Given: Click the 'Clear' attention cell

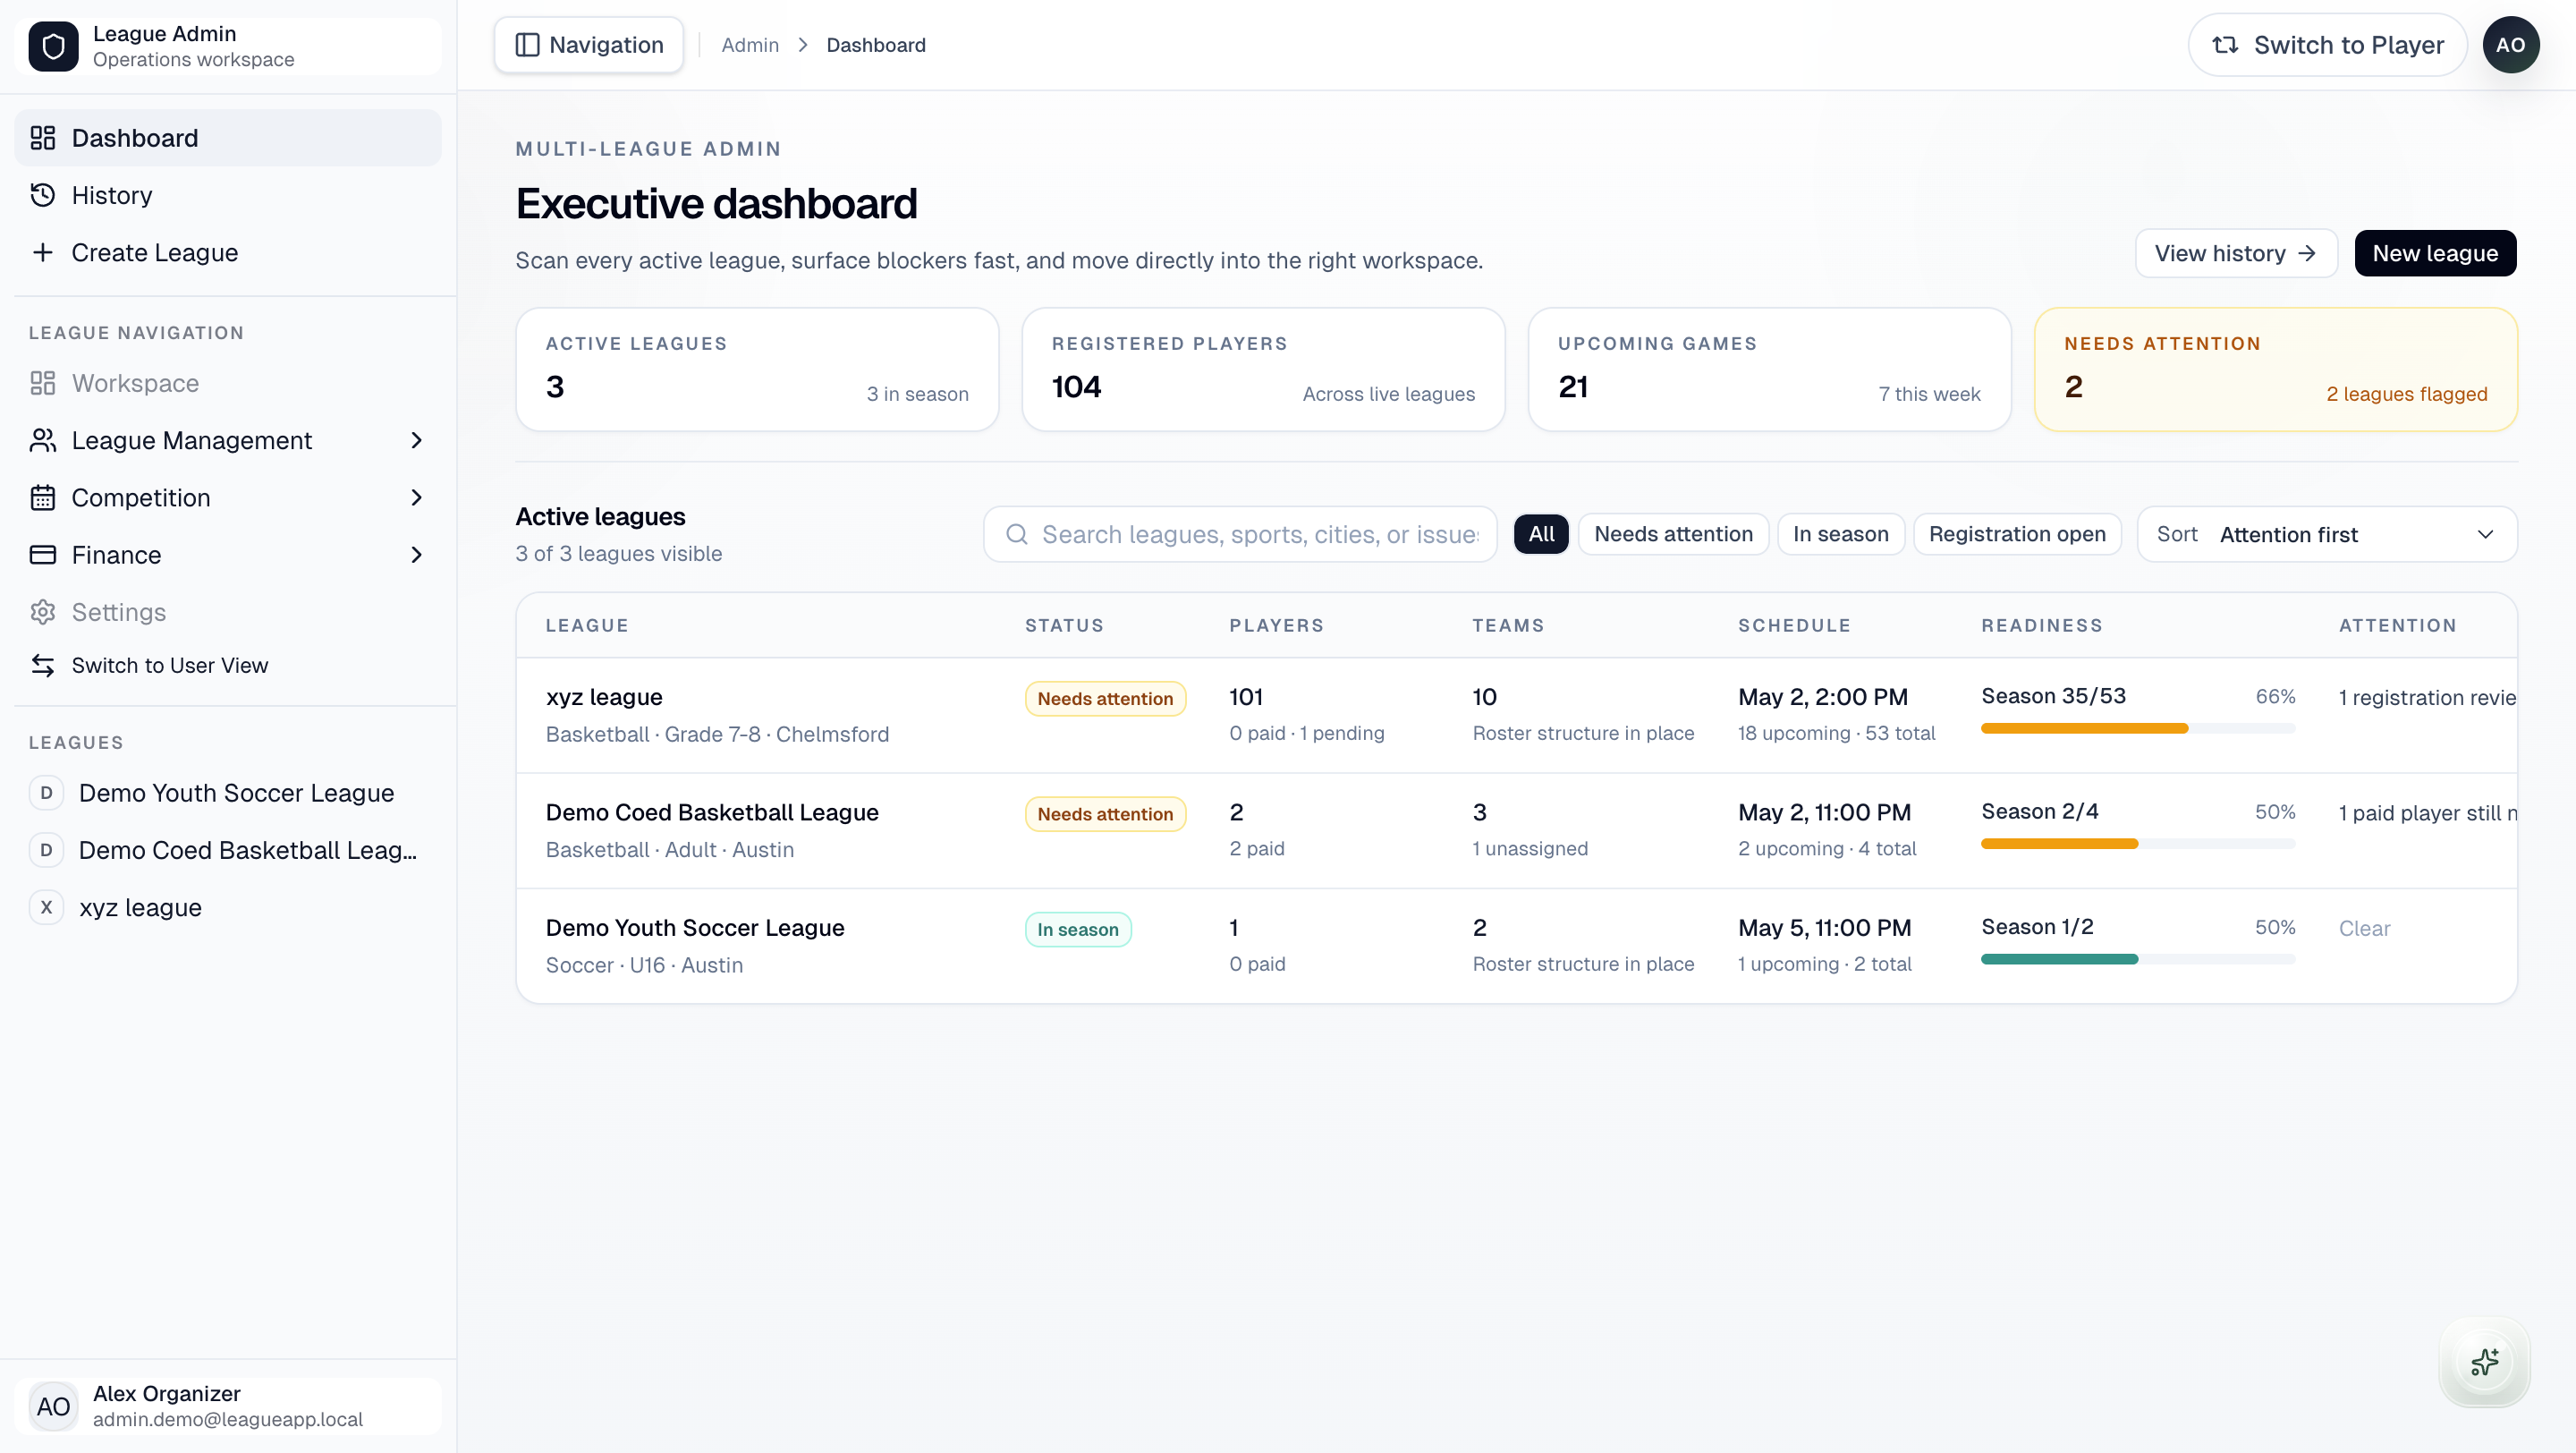Looking at the screenshot, I should pyautogui.click(x=2364, y=929).
